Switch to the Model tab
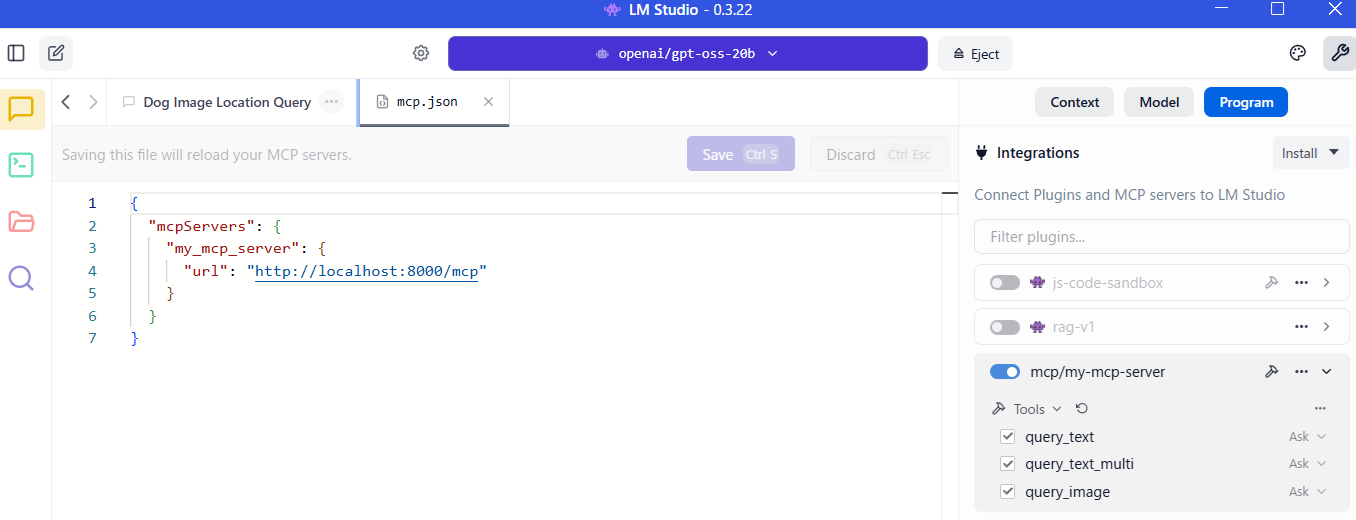1356x520 pixels. (1159, 102)
